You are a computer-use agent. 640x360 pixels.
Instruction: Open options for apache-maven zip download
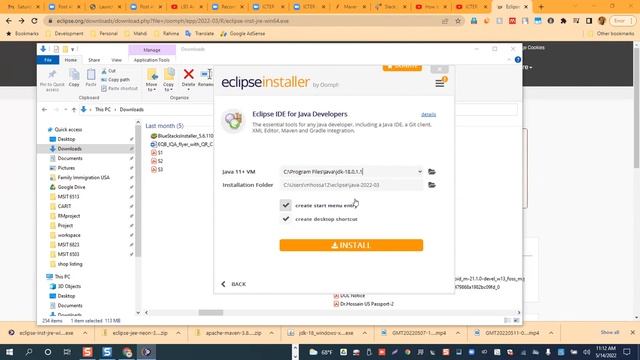coord(271,333)
